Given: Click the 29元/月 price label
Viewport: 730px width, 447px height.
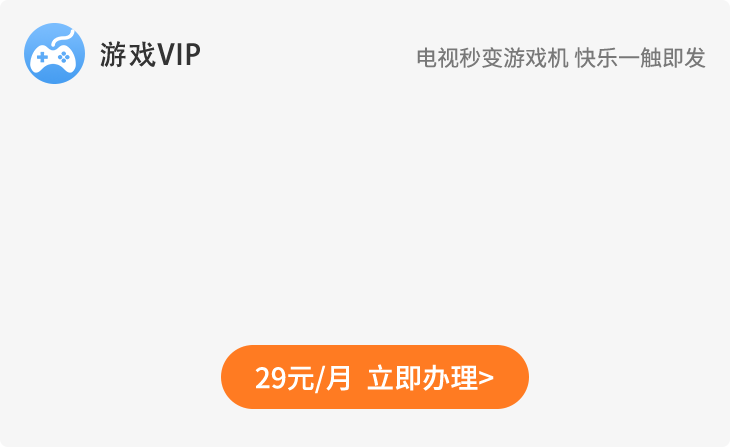Looking at the screenshot, I should [303, 378].
